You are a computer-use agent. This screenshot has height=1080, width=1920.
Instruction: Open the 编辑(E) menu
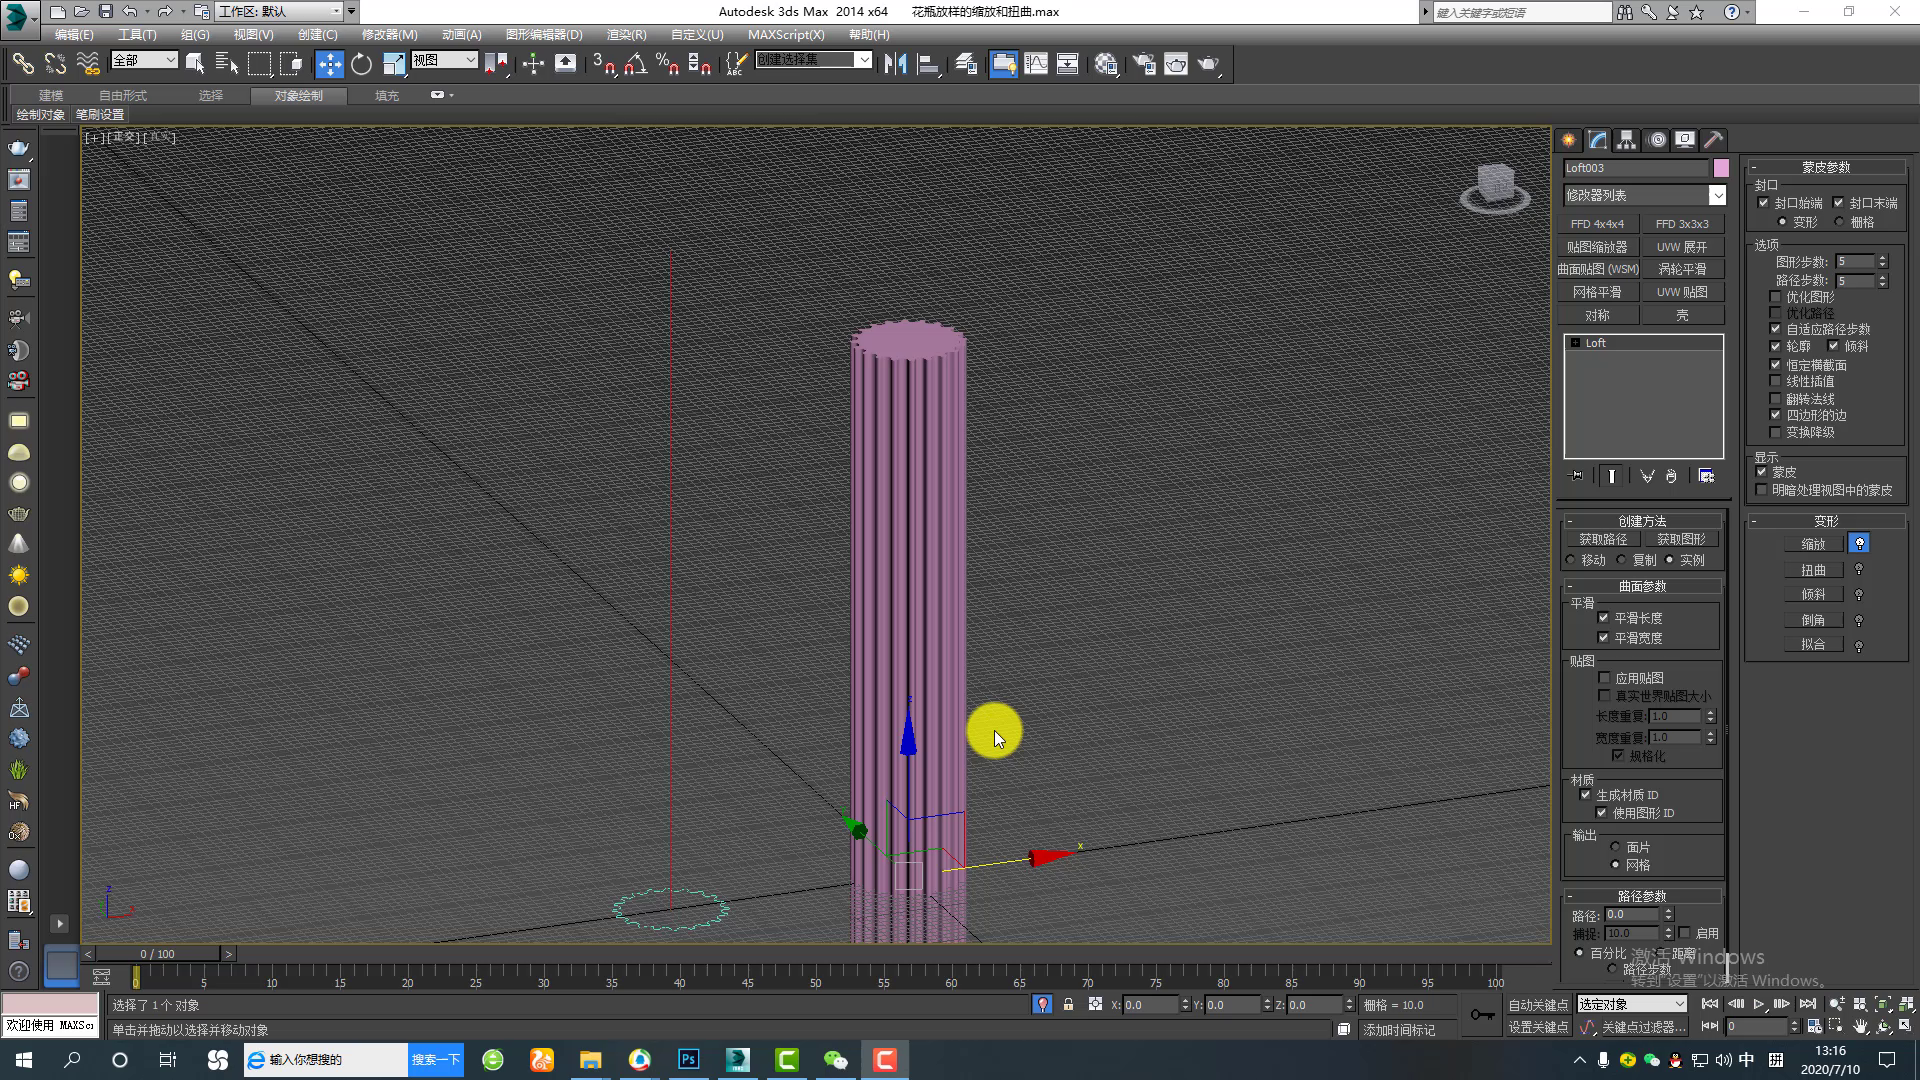click(74, 34)
